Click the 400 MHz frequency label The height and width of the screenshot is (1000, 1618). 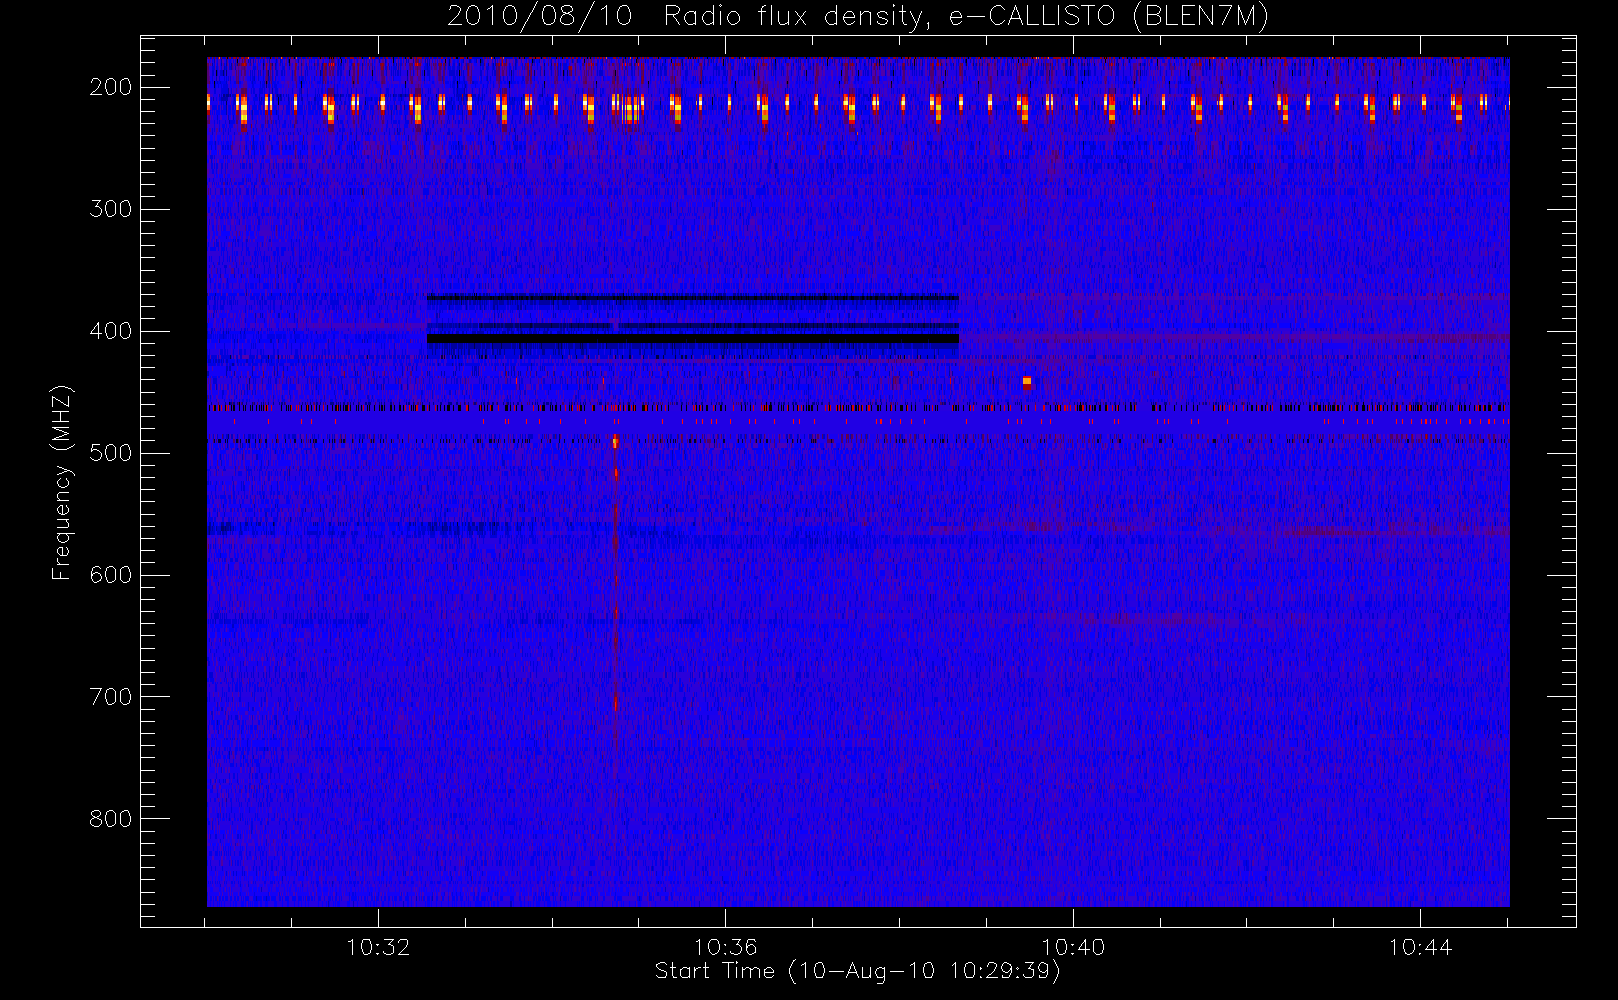(x=111, y=331)
